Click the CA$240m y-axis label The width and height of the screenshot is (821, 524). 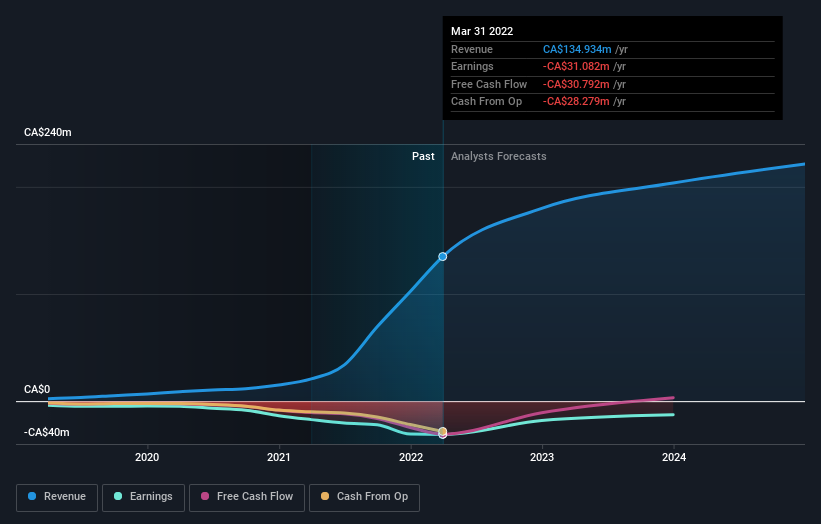pos(48,132)
